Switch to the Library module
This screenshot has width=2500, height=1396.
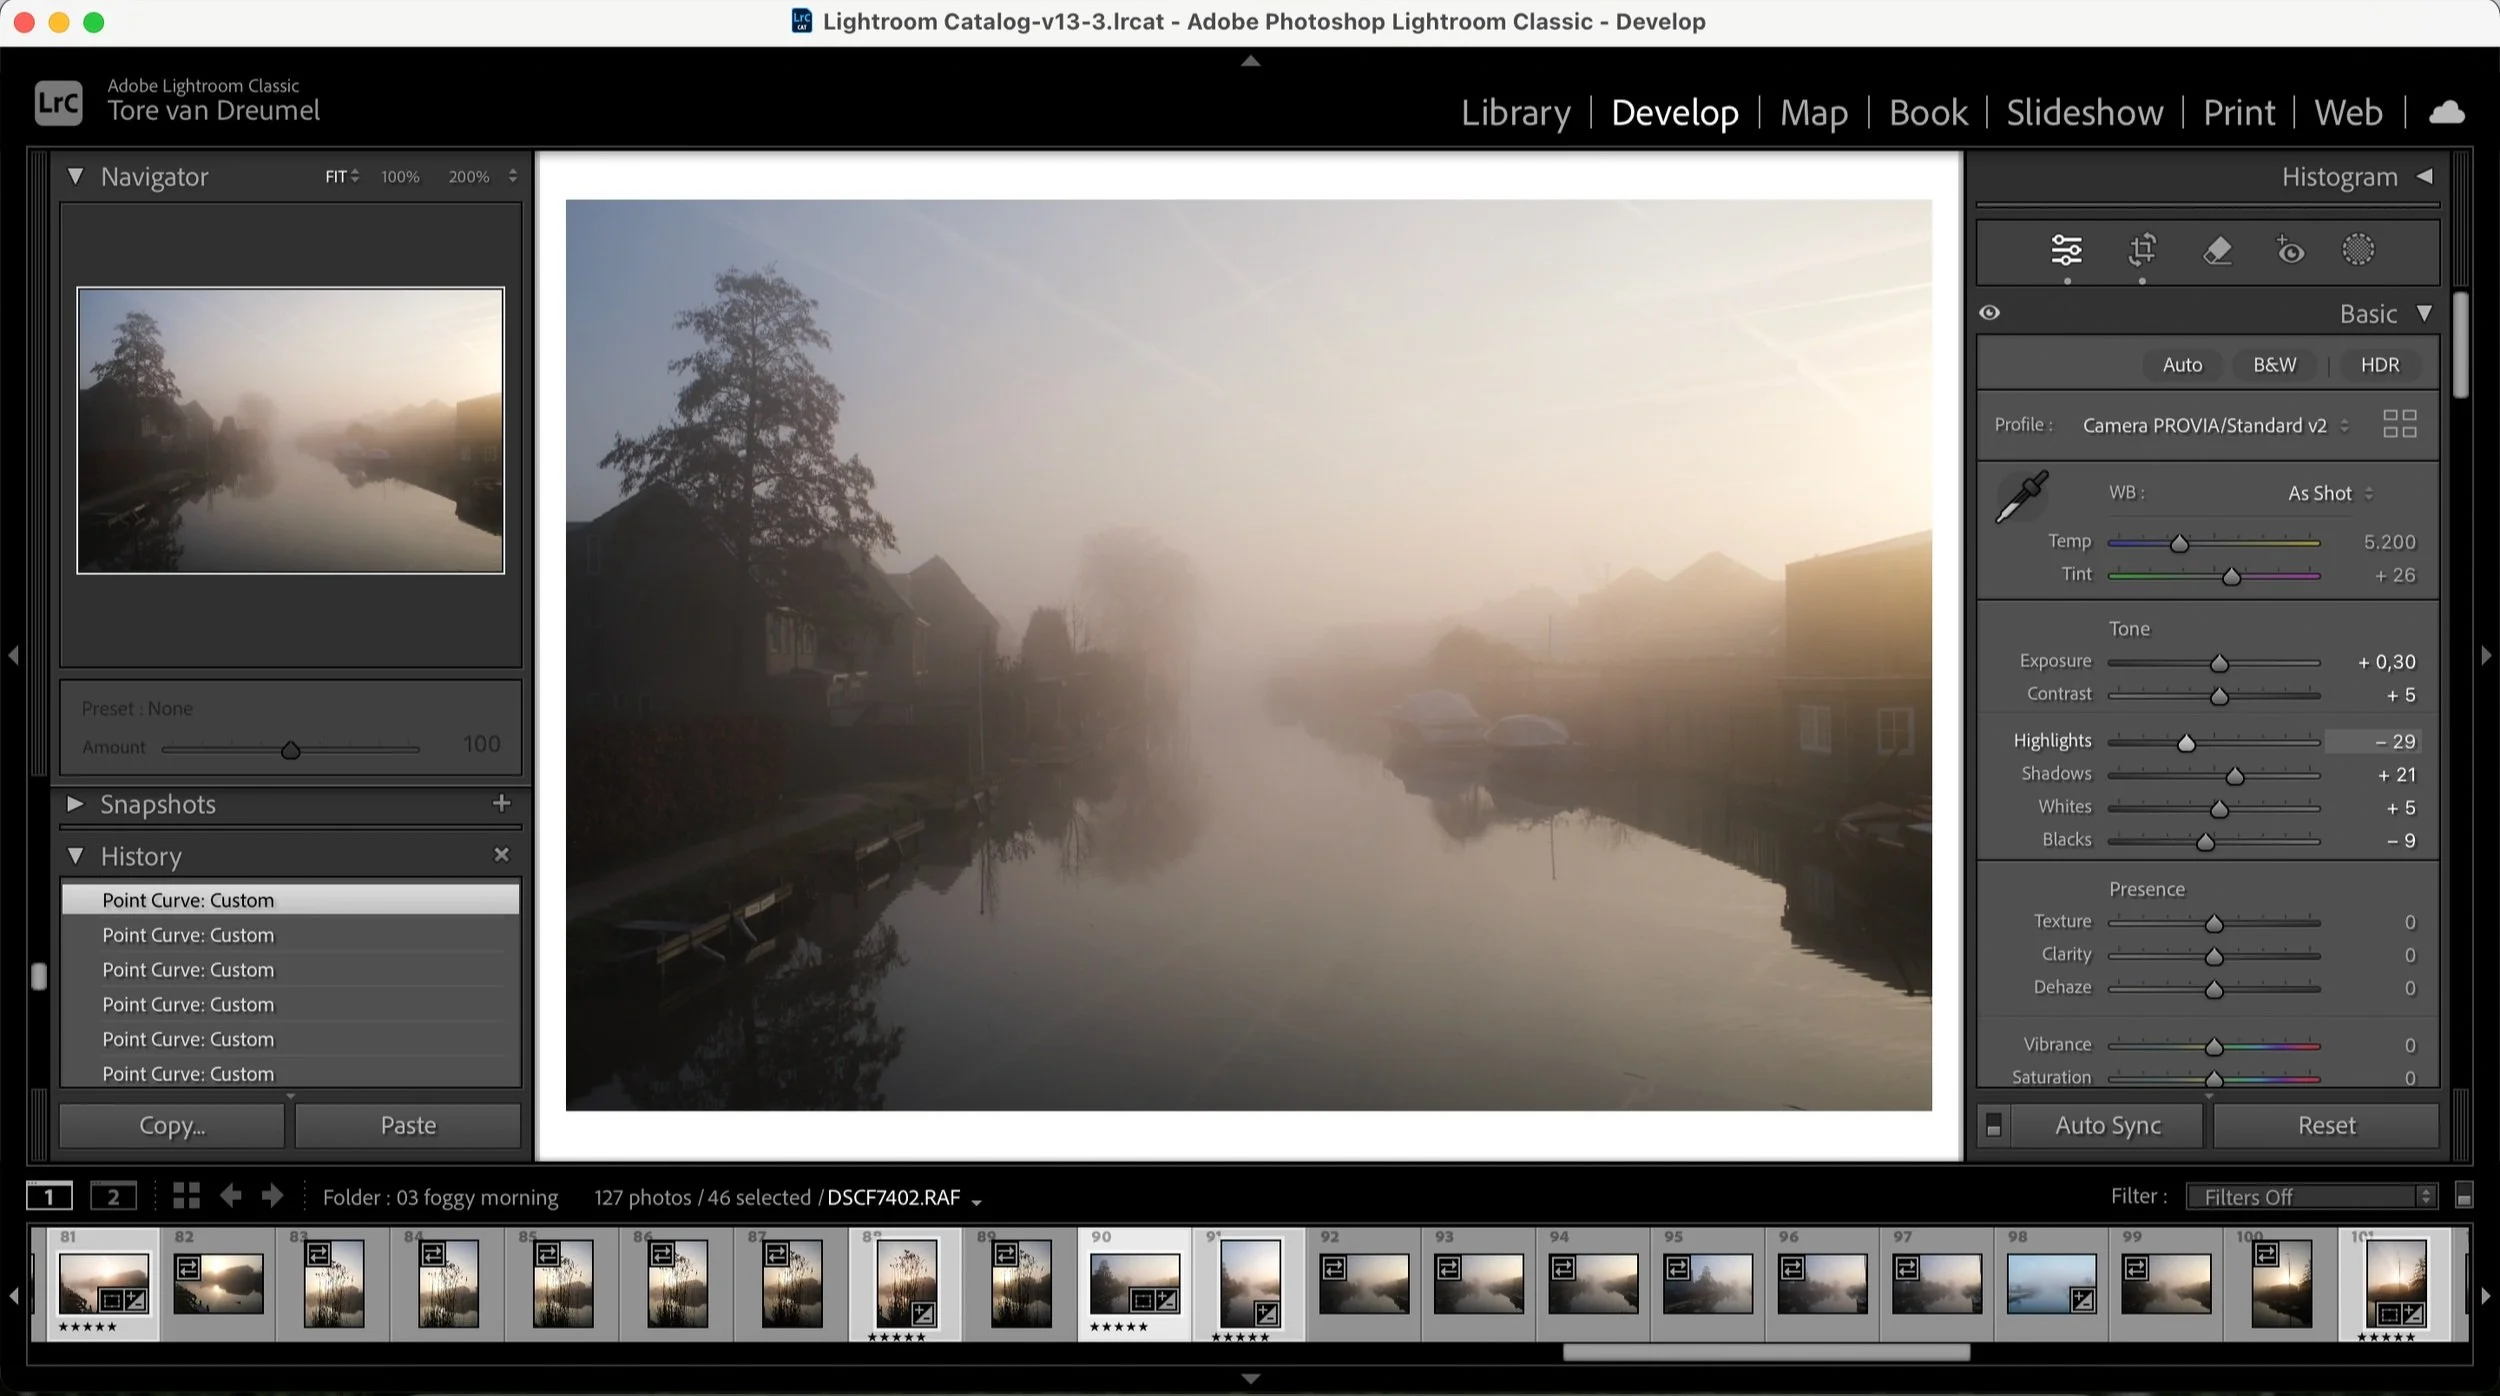1515,112
